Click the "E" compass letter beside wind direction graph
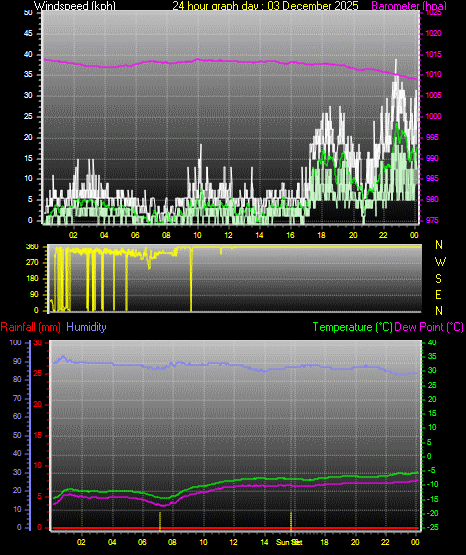 pyautogui.click(x=438, y=295)
